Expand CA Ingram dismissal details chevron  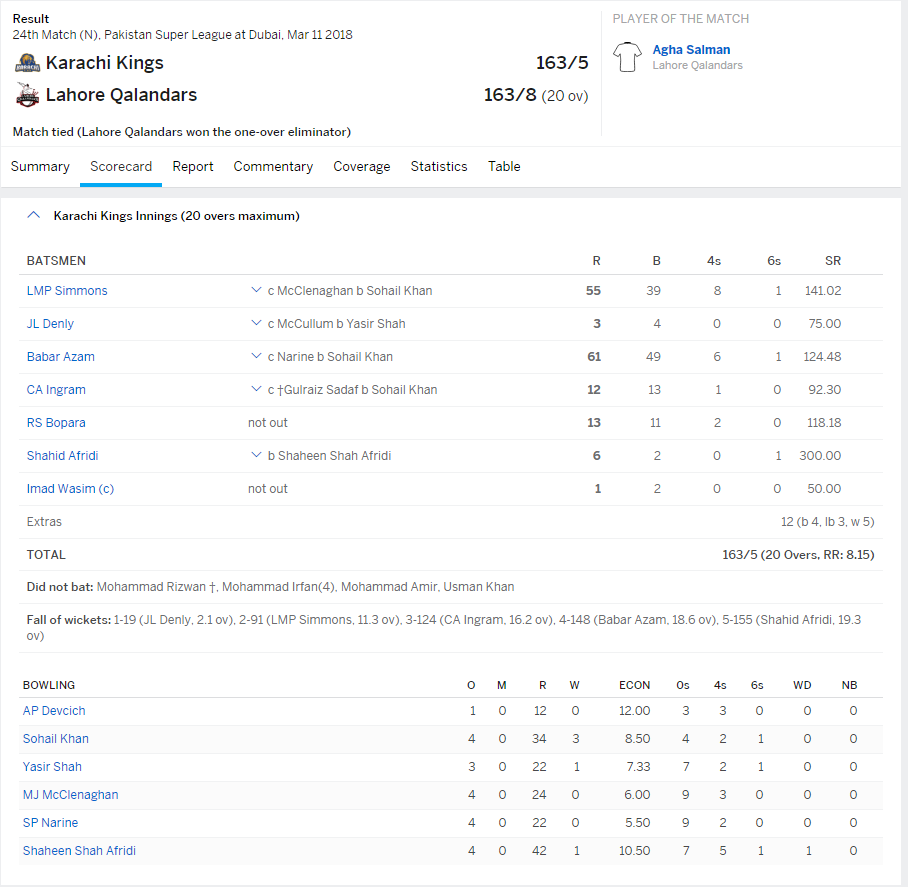(256, 390)
